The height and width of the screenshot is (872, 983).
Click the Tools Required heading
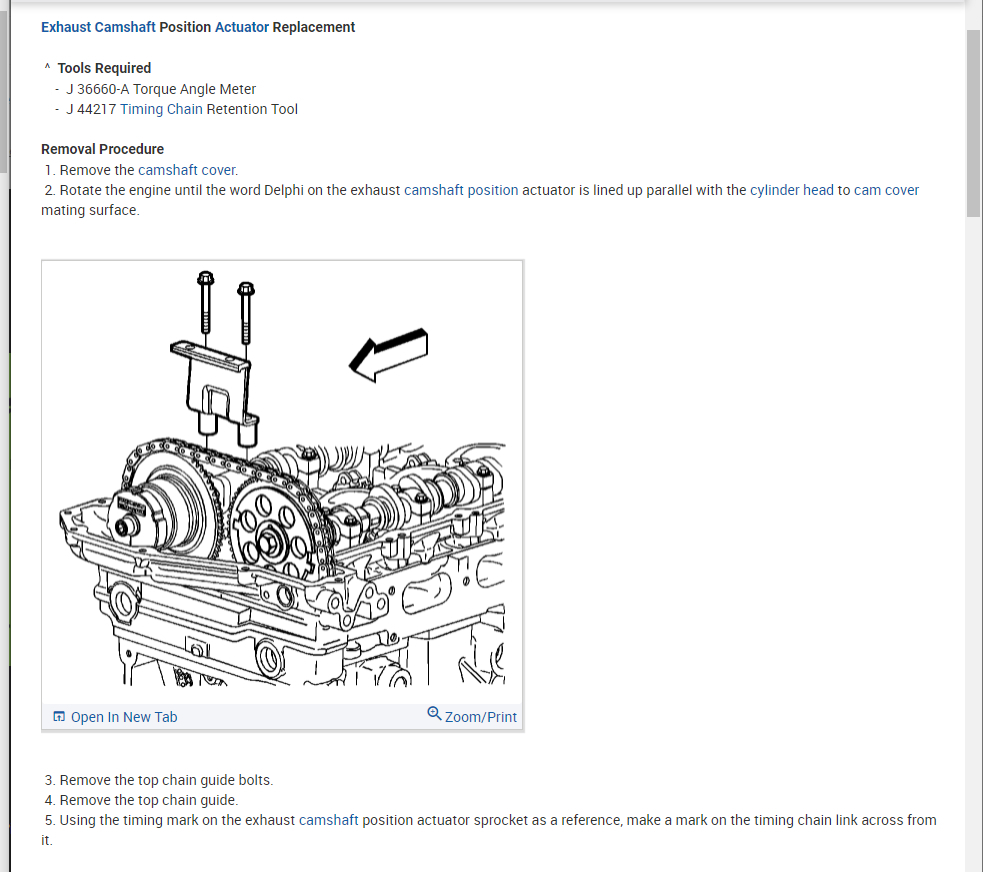pos(104,68)
